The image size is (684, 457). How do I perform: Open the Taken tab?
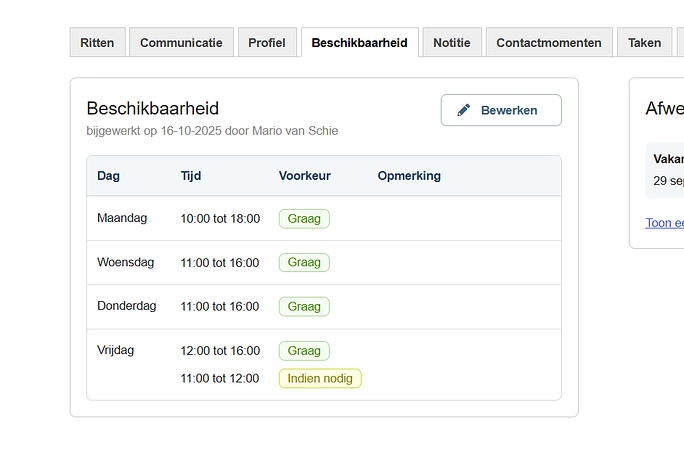[644, 43]
